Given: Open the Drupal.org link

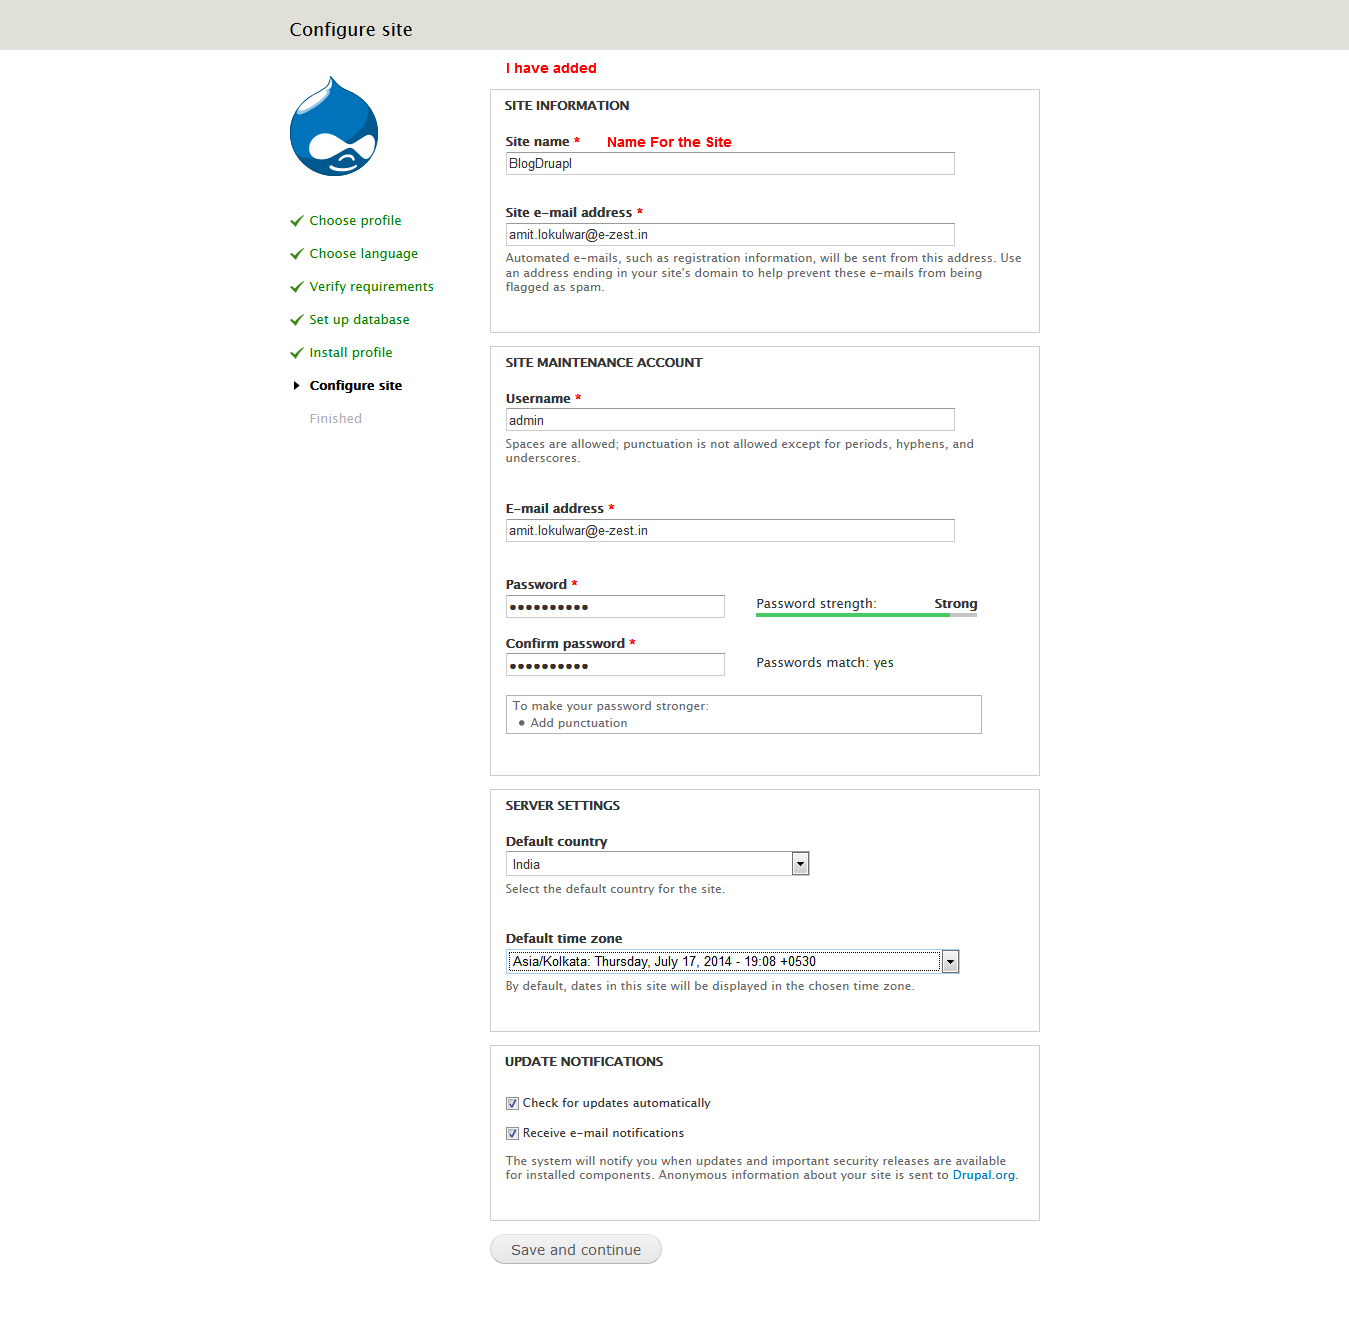Looking at the screenshot, I should (983, 1175).
